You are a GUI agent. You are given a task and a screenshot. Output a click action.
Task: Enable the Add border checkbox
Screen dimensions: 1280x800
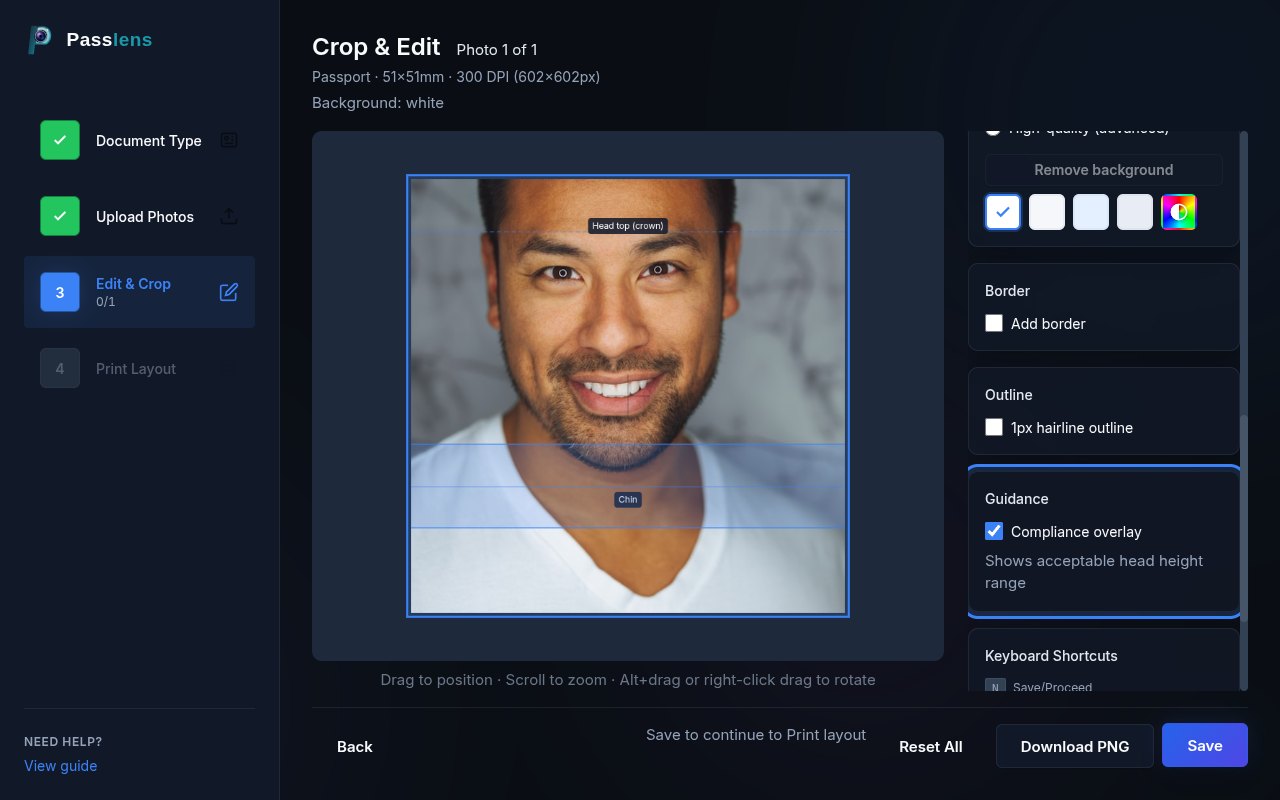click(x=994, y=323)
